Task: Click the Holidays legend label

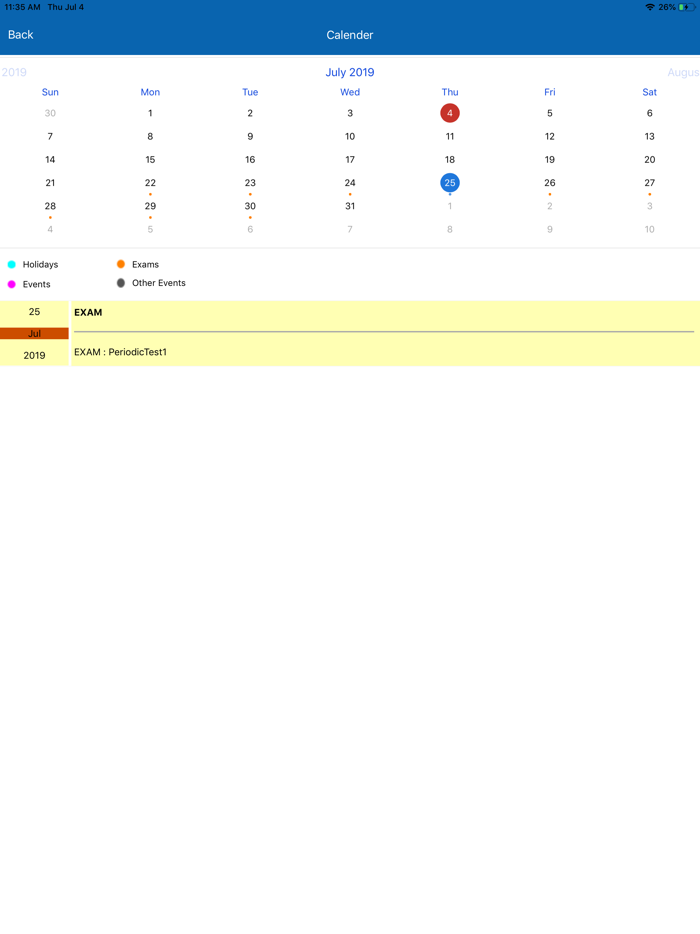Action: tap(41, 264)
